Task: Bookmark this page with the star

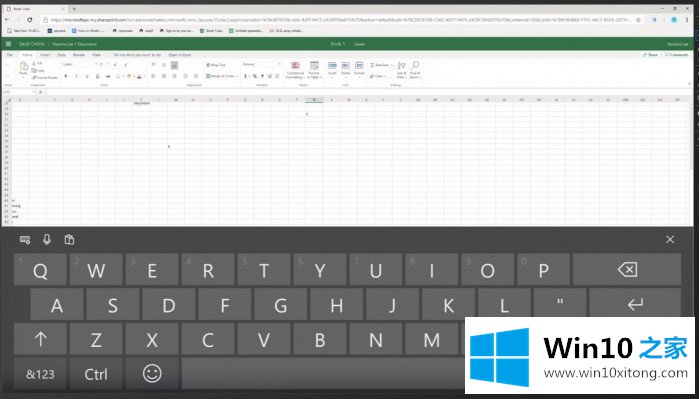Action: tap(638, 20)
